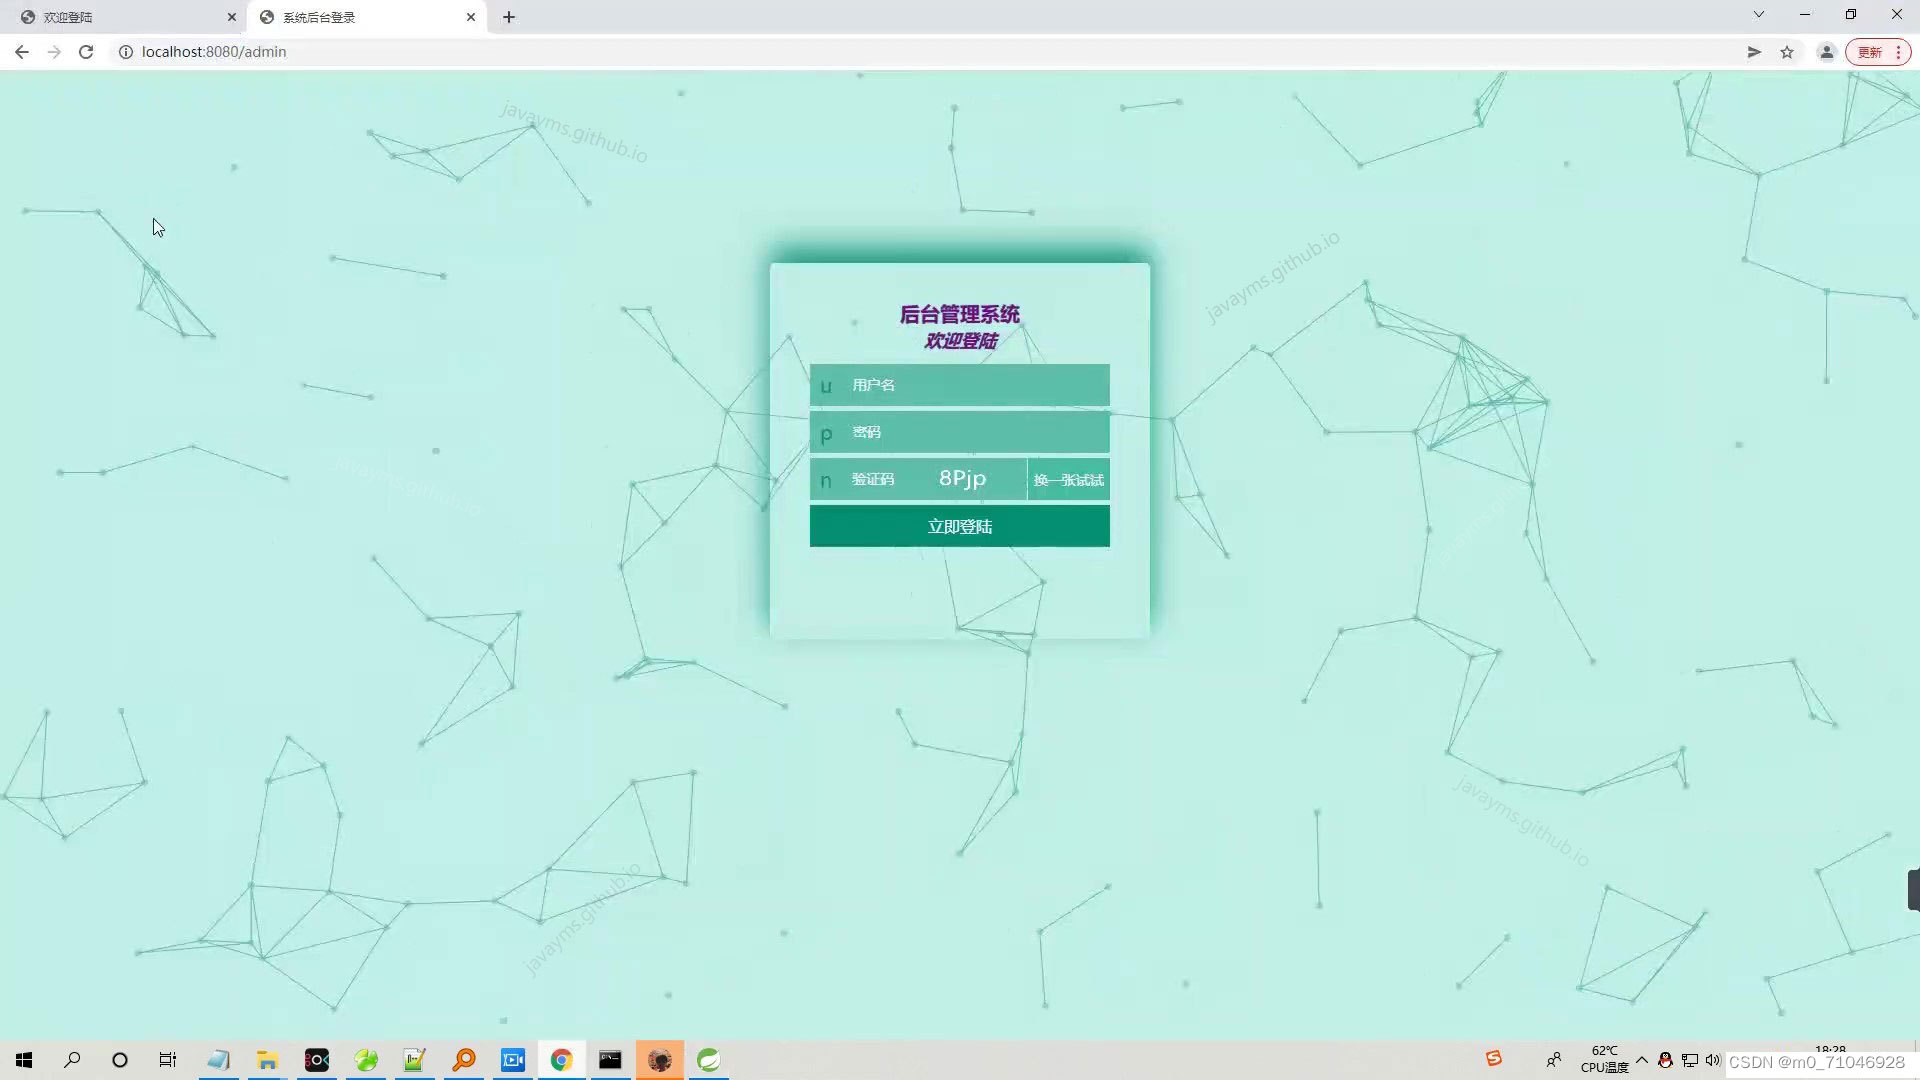Image resolution: width=1920 pixels, height=1080 pixels.
Task: Click the send/share arrow icon in address bar
Action: (x=1754, y=52)
